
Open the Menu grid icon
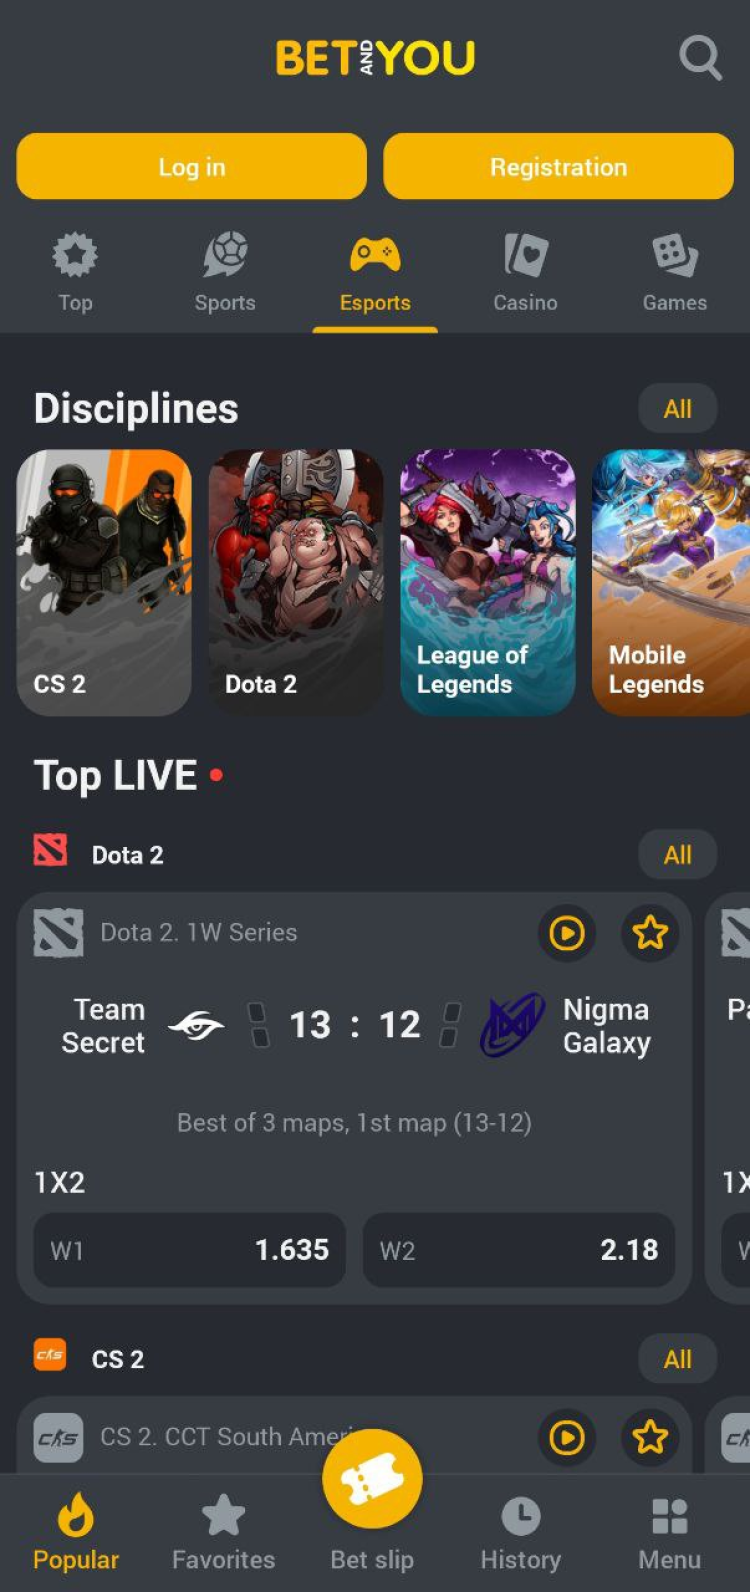tap(669, 1516)
